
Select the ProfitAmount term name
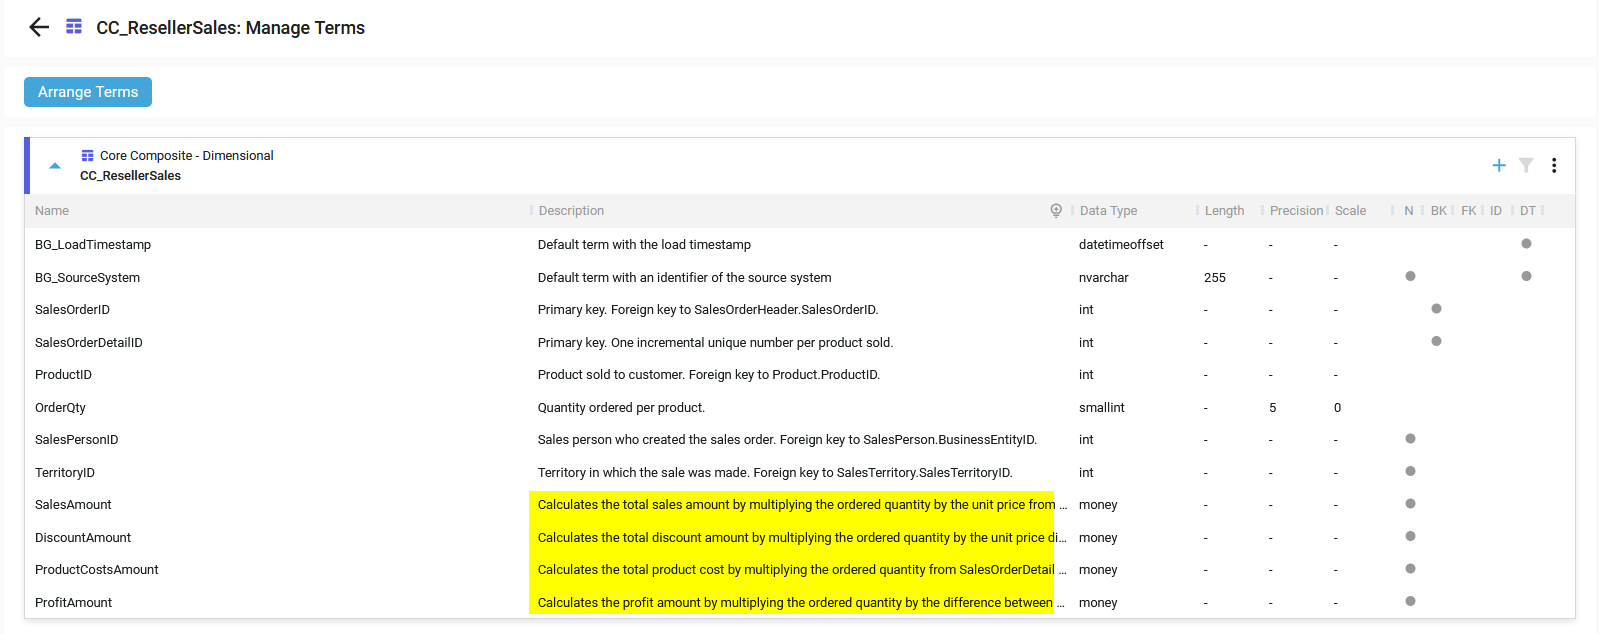[x=74, y=603]
